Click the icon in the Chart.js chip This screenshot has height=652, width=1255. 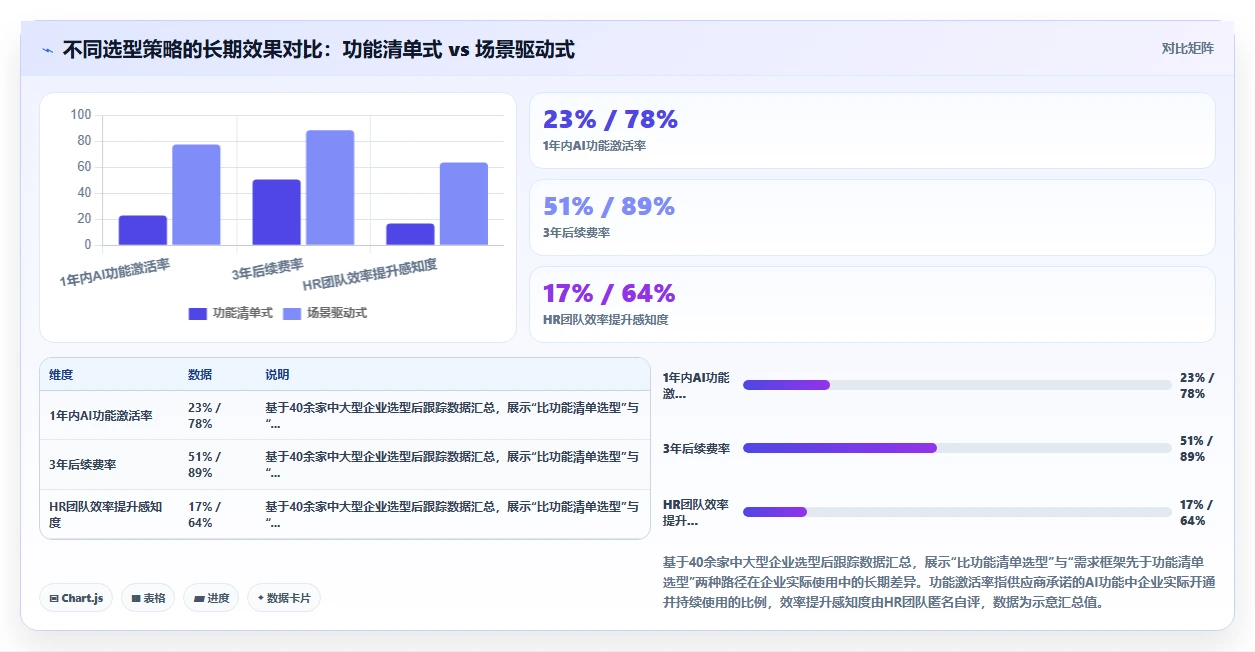click(x=54, y=598)
